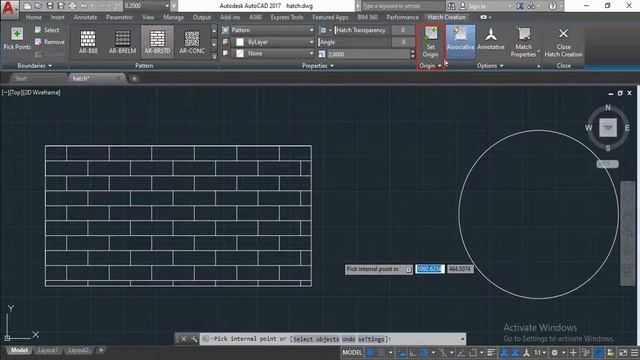Open the Featured Apps ribbon tab
The image size is (640, 360).
tap(330, 17)
